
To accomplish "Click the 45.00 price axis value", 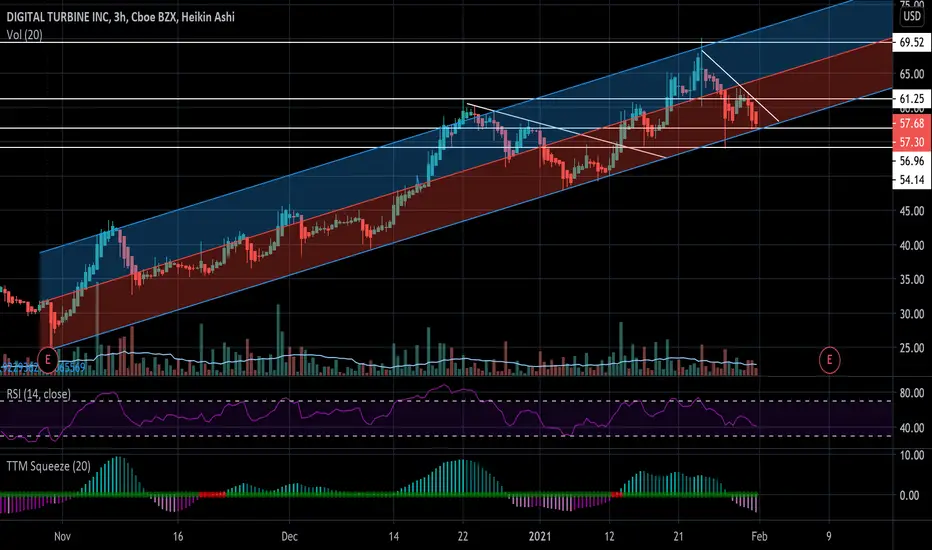I will [912, 211].
